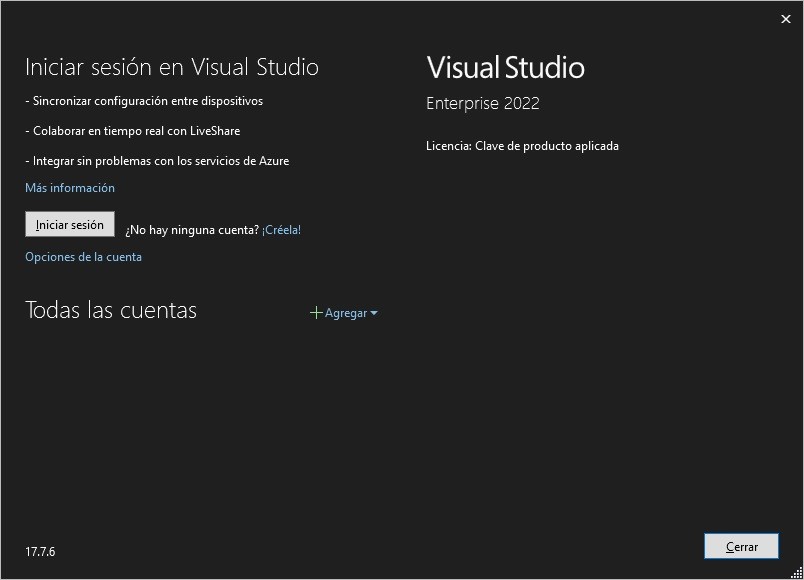Follow the ¡Créela! account creation link
This screenshot has height=580, width=804.
pyautogui.click(x=281, y=230)
